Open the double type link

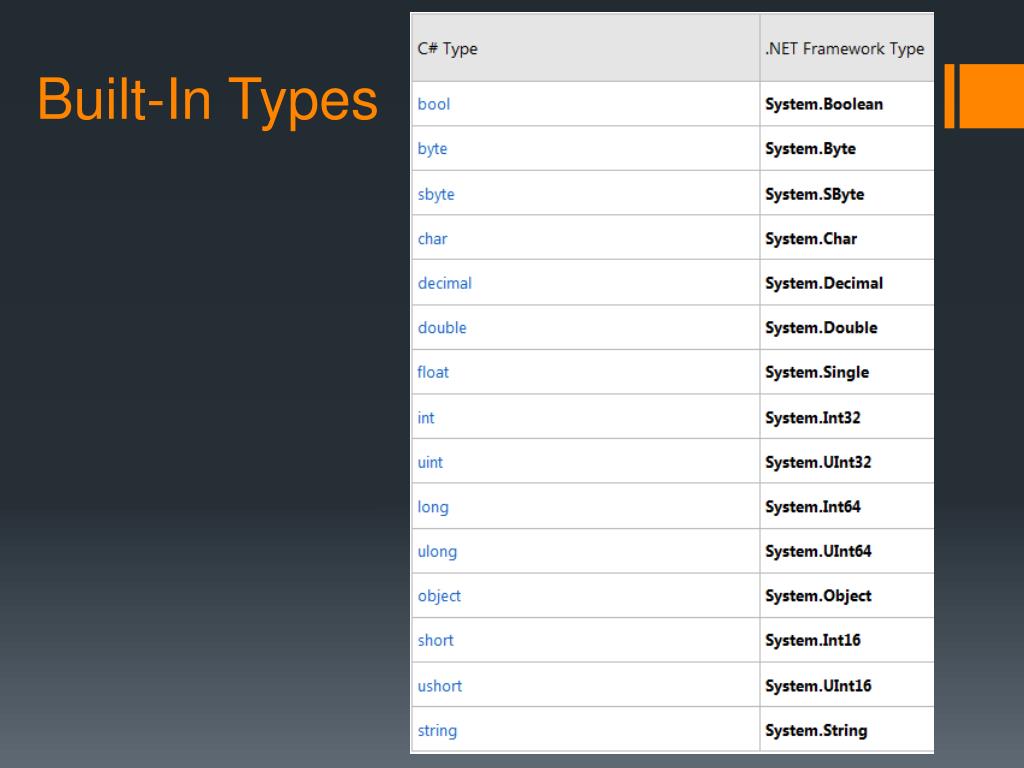(442, 328)
